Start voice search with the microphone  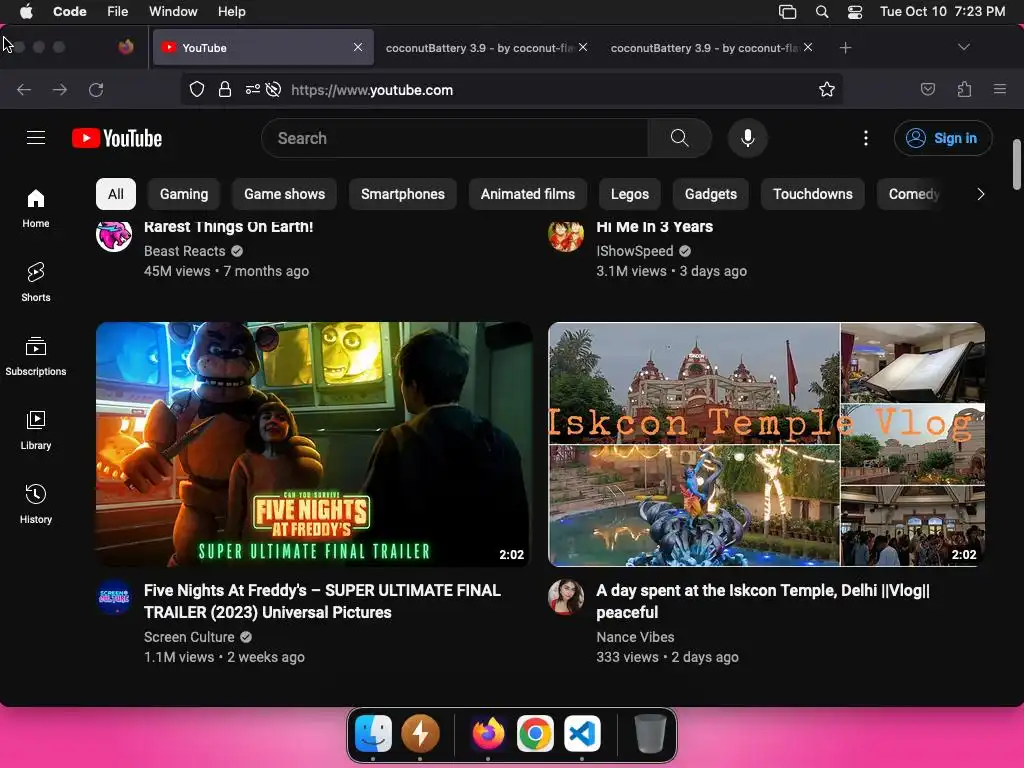click(x=748, y=138)
